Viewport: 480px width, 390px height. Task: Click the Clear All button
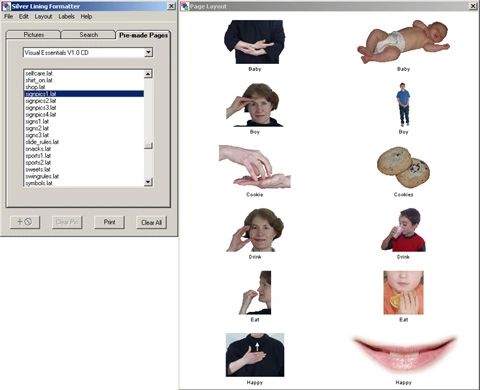pyautogui.click(x=151, y=222)
